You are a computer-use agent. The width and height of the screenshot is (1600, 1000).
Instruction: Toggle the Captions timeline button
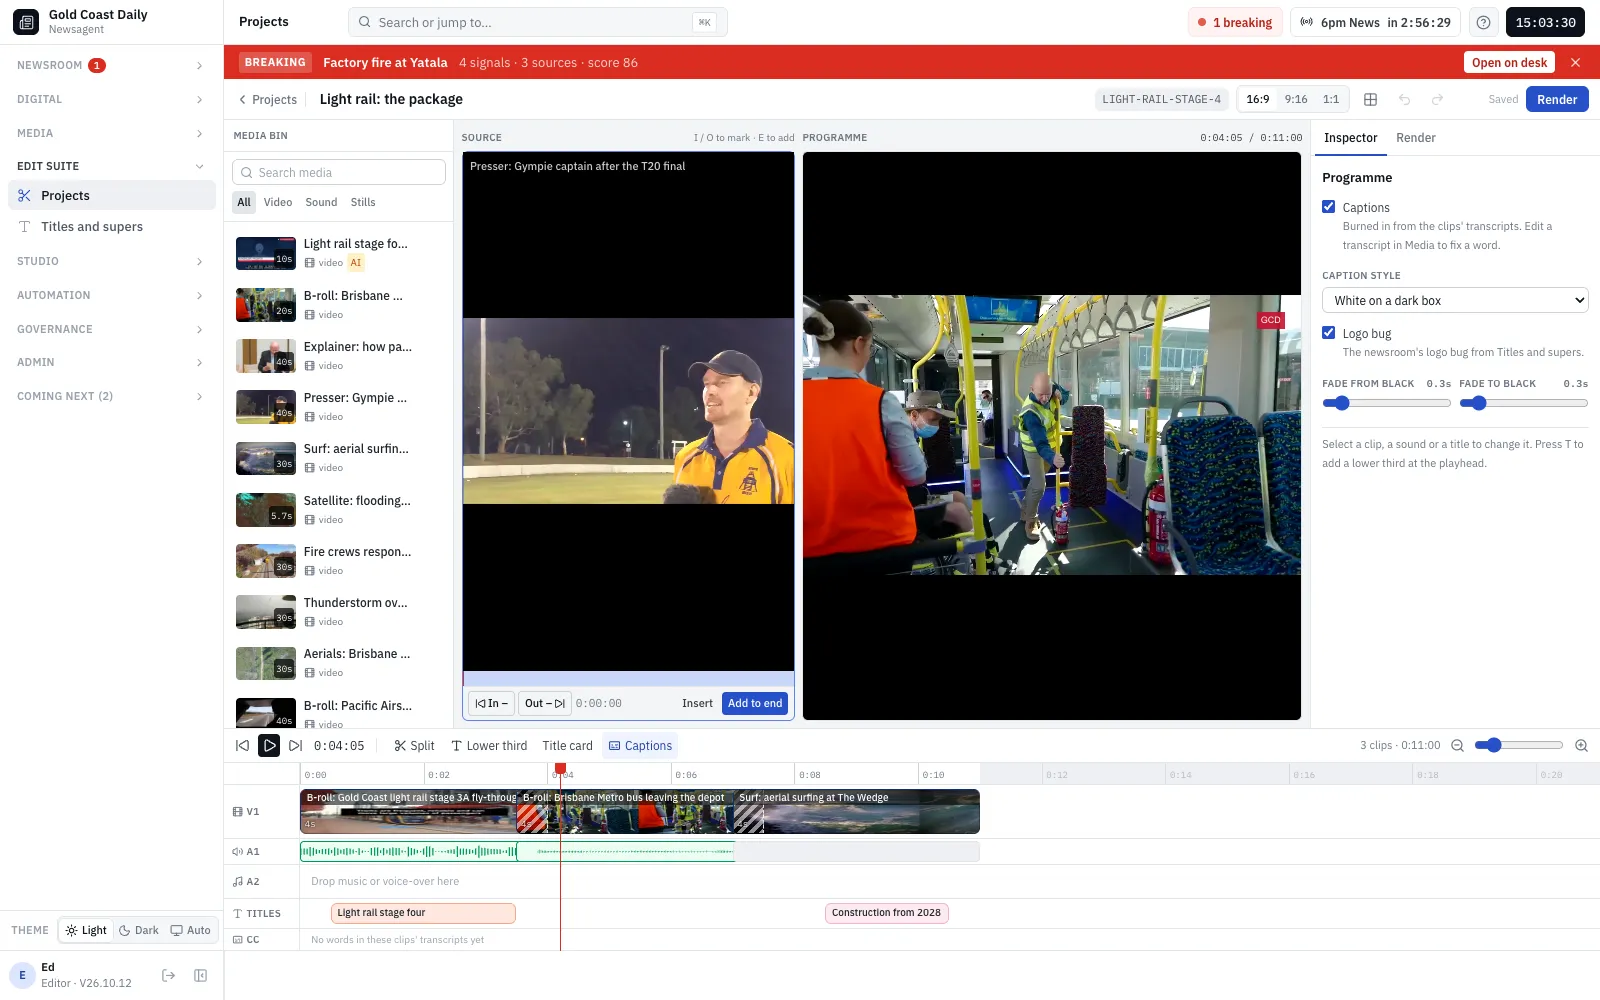click(x=640, y=745)
